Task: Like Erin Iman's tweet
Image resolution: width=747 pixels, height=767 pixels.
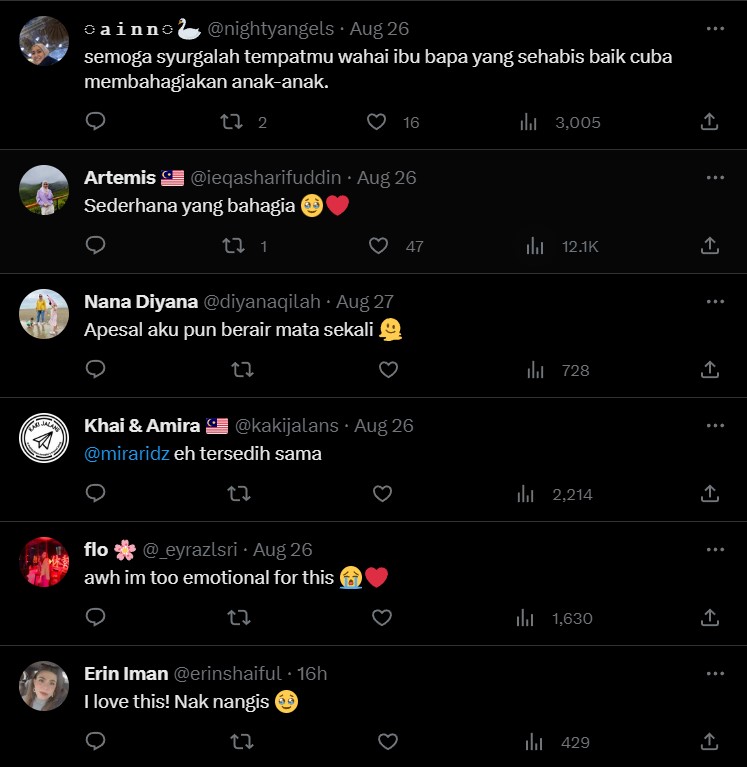Action: click(388, 742)
